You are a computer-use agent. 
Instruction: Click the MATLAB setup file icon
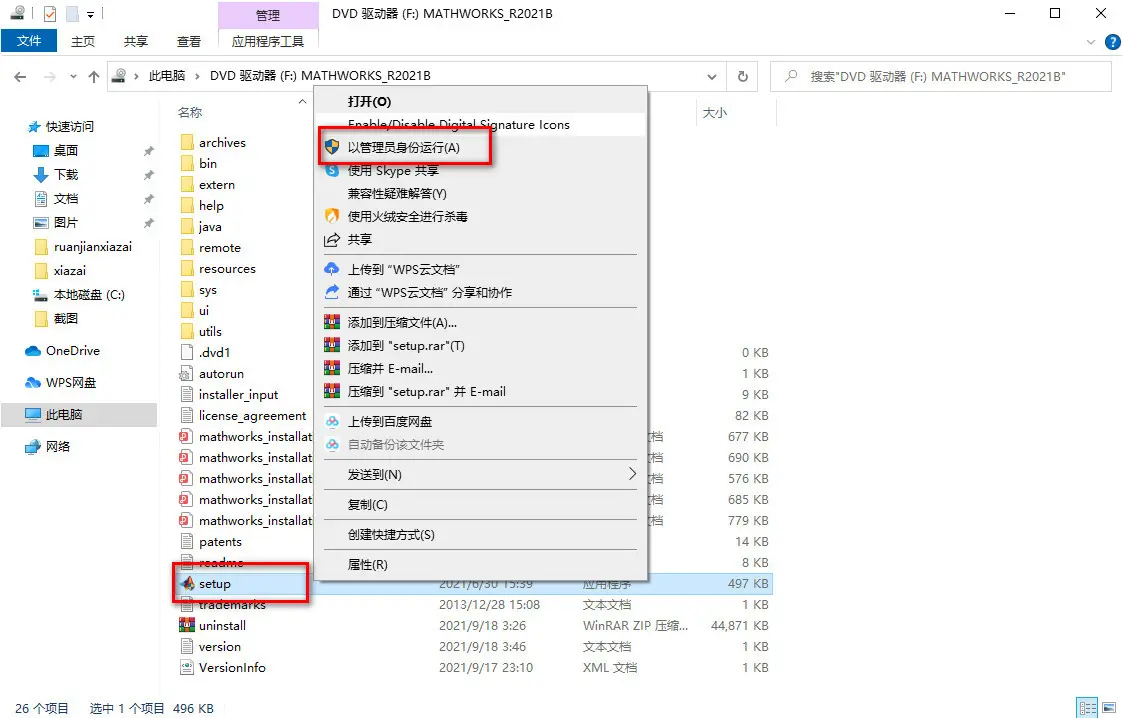pyautogui.click(x=187, y=583)
